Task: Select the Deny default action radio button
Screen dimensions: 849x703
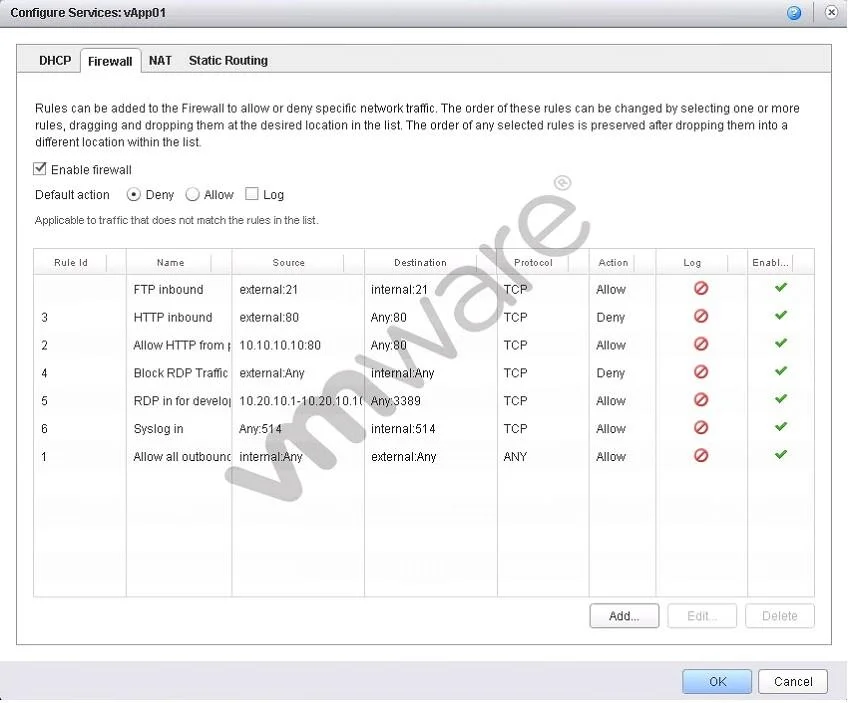Action: coord(133,194)
